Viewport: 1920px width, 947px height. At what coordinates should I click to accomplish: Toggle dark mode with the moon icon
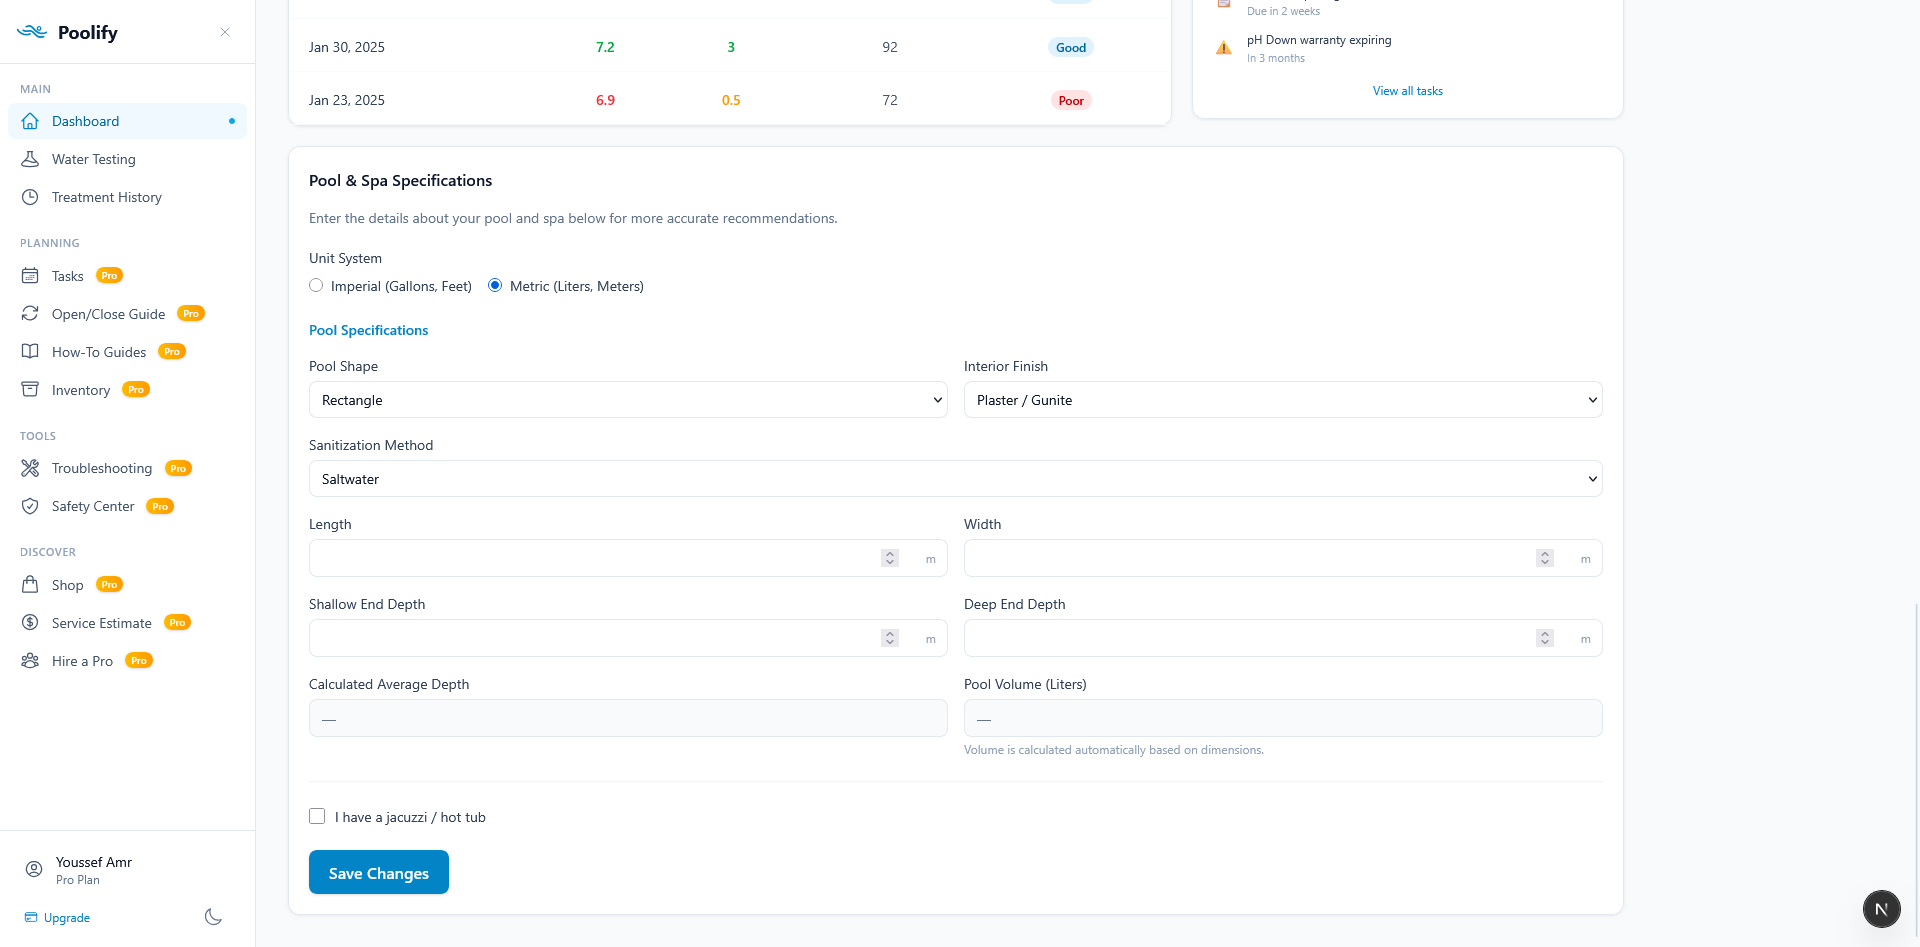pos(213,917)
